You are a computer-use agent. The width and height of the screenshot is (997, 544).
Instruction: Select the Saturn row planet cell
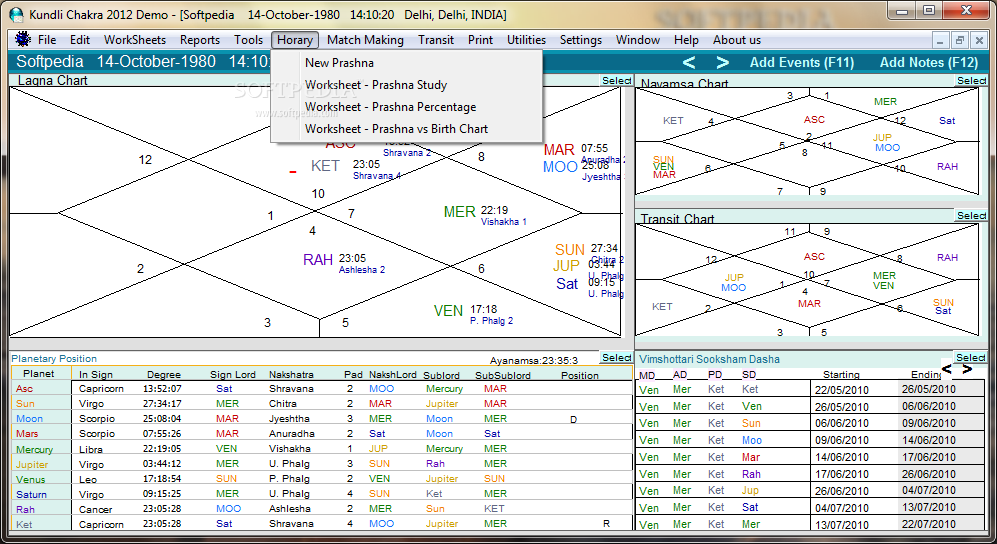tap(41, 494)
